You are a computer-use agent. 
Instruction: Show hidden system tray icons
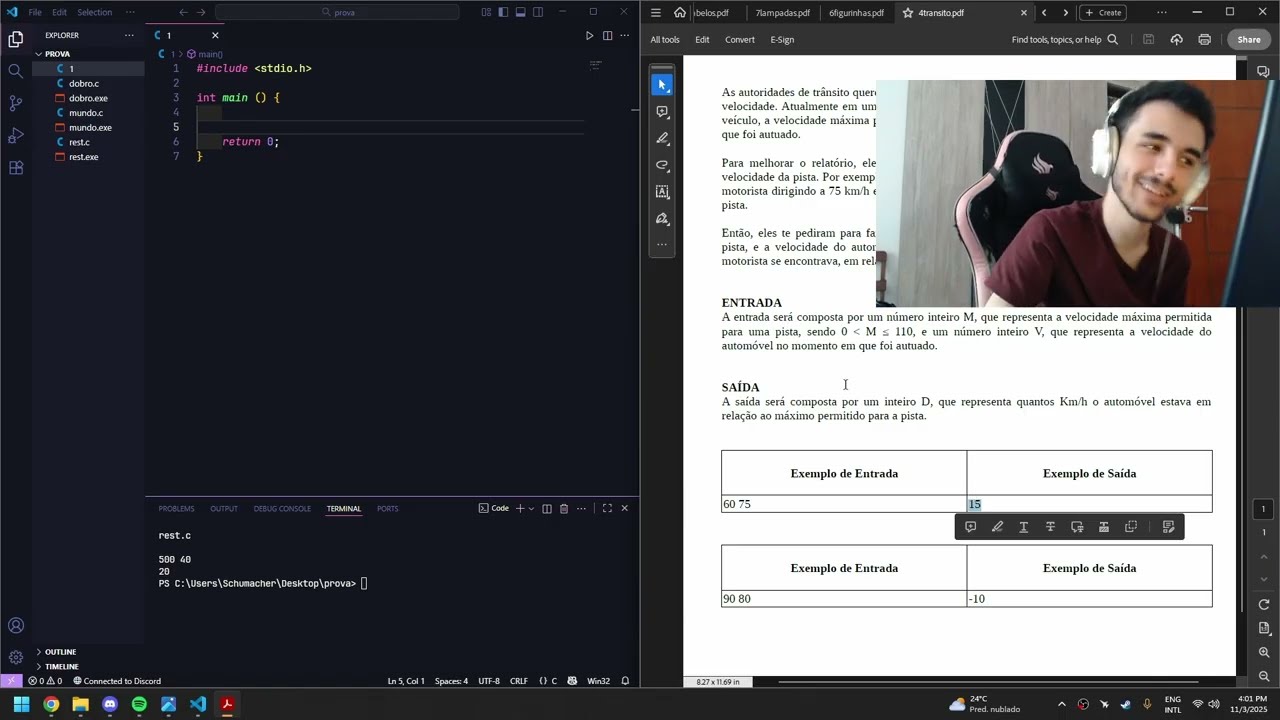click(x=1061, y=704)
